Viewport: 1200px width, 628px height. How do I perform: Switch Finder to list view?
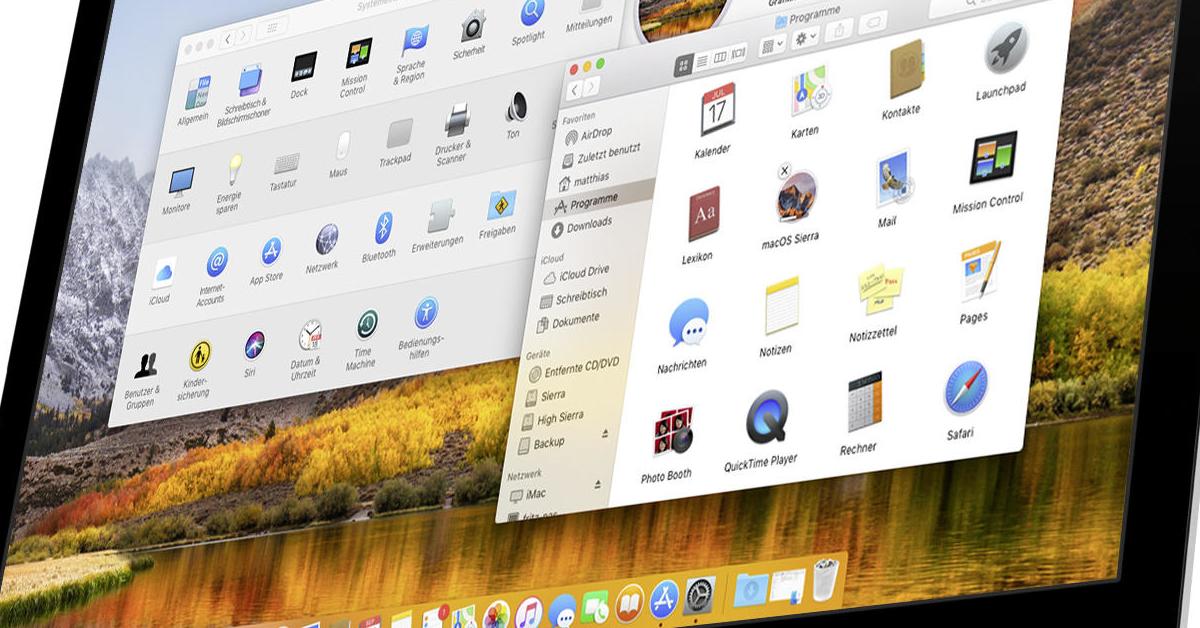tap(703, 60)
